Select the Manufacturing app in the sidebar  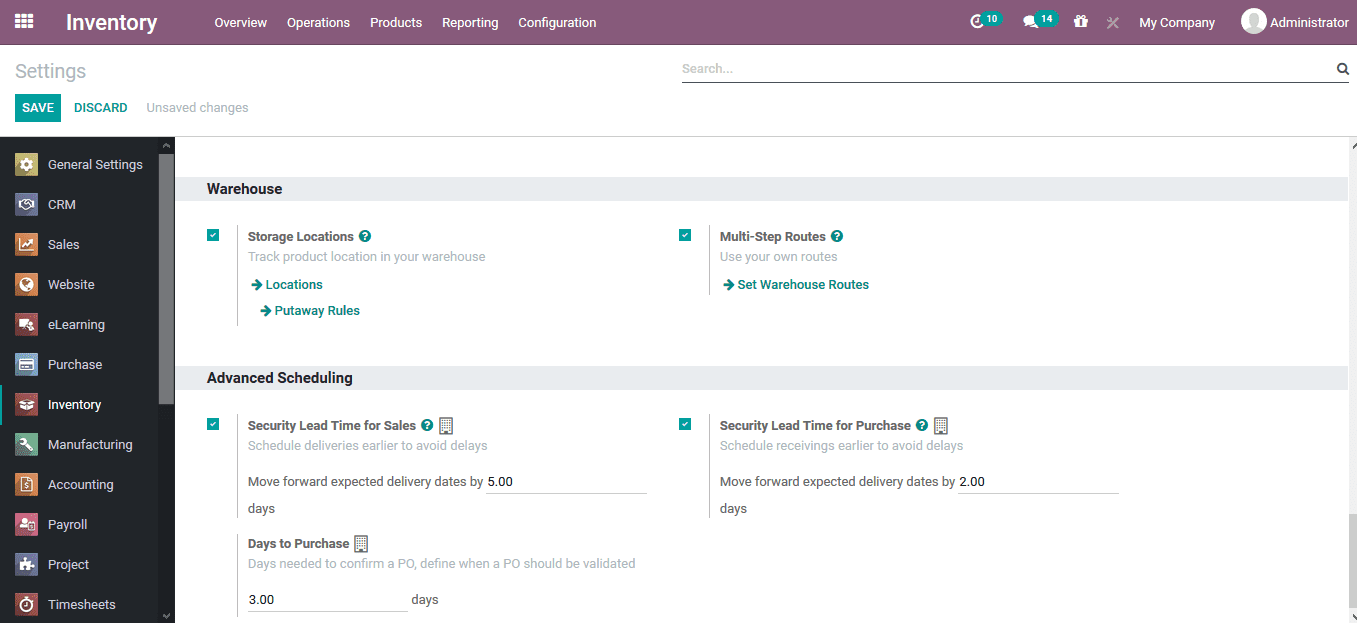point(91,444)
